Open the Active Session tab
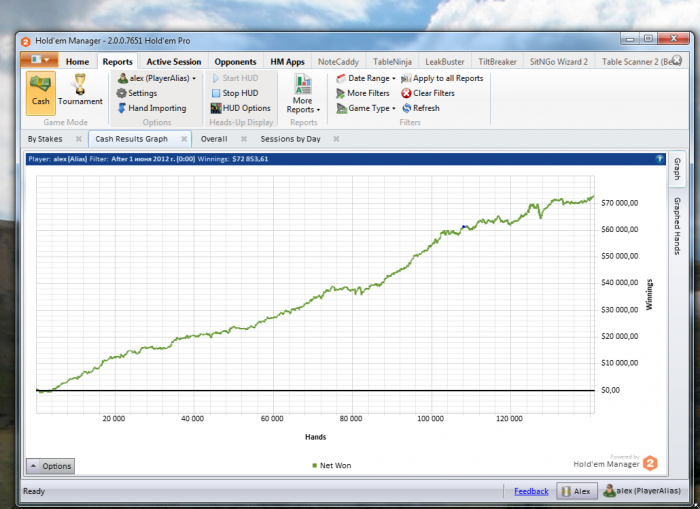The width and height of the screenshot is (700, 509). coord(174,62)
